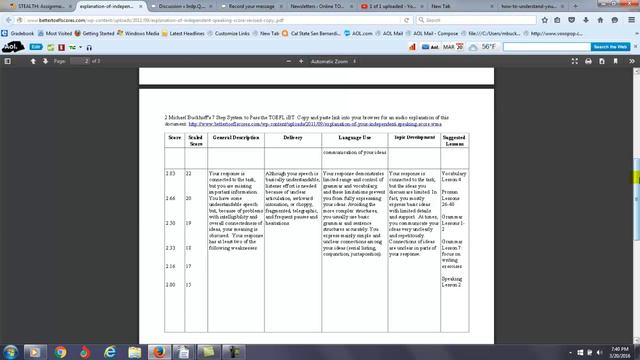This screenshot has height=360, width=640.
Task: Open File Explorer from taskbar
Action: click(135, 352)
